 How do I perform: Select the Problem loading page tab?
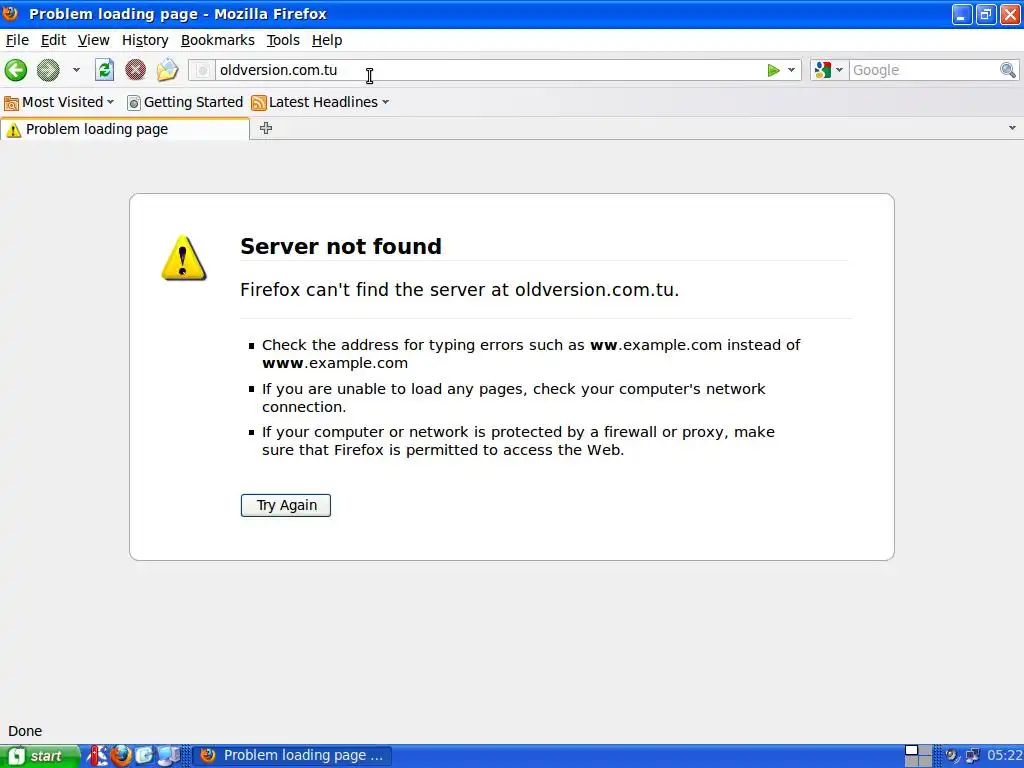(124, 129)
